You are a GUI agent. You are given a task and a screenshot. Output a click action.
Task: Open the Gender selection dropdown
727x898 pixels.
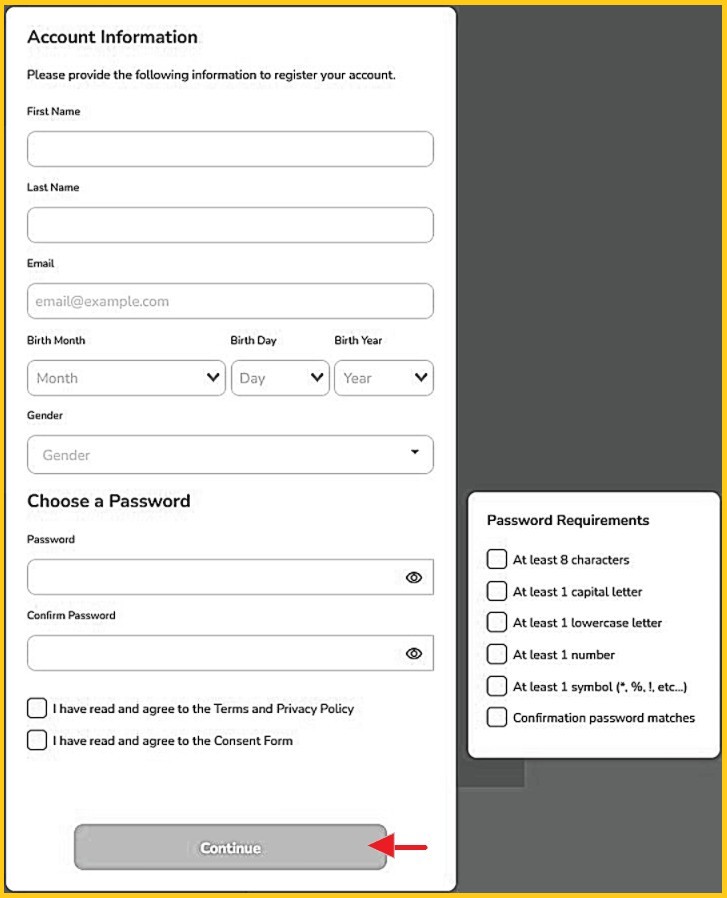tap(230, 454)
